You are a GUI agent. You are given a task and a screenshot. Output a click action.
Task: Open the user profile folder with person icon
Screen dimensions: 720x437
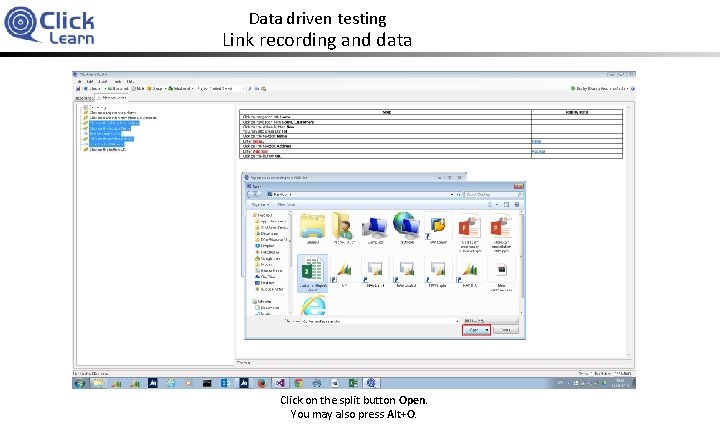(x=343, y=227)
